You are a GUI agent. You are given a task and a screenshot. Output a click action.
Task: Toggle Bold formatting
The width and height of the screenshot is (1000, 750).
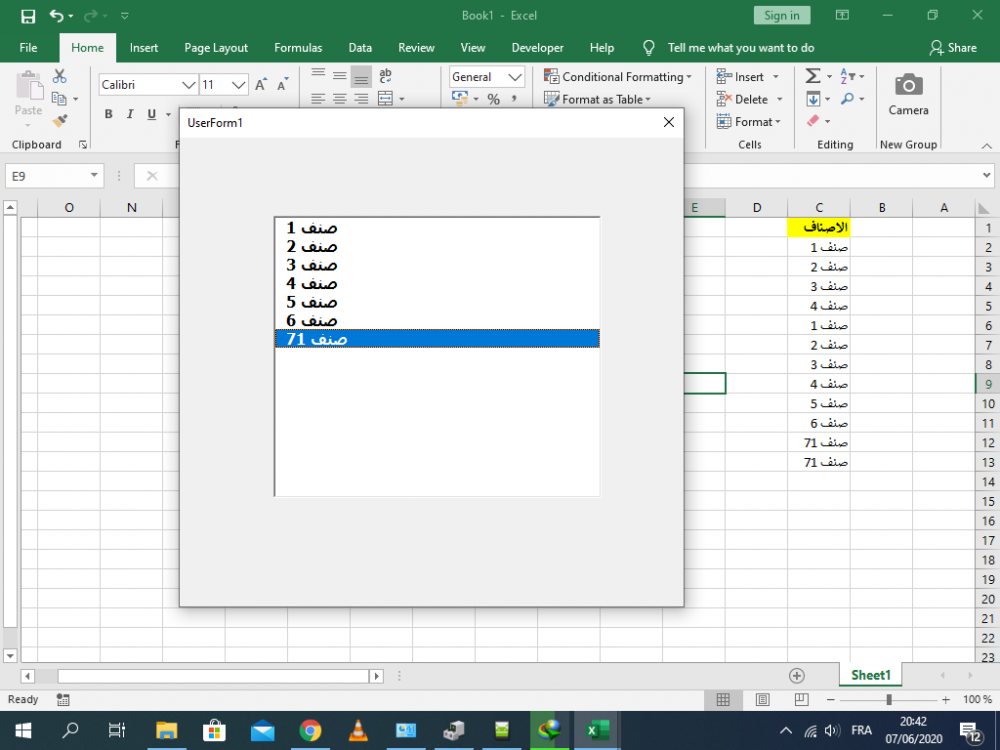109,114
